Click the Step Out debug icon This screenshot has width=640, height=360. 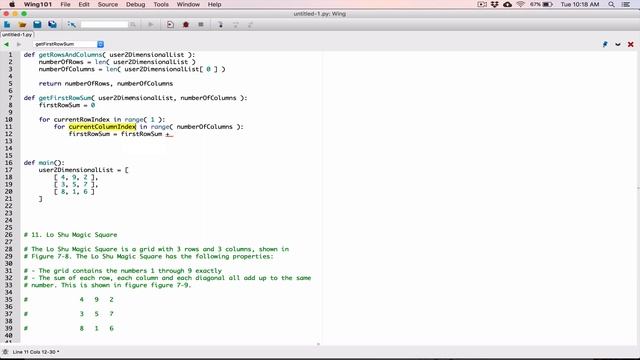pos(250,24)
